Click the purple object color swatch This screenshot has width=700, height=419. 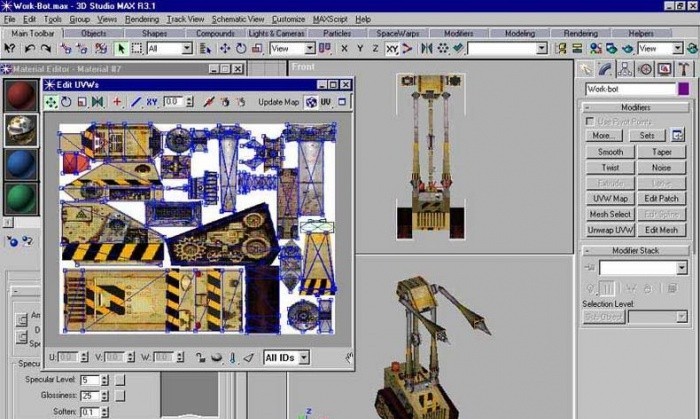coord(683,89)
